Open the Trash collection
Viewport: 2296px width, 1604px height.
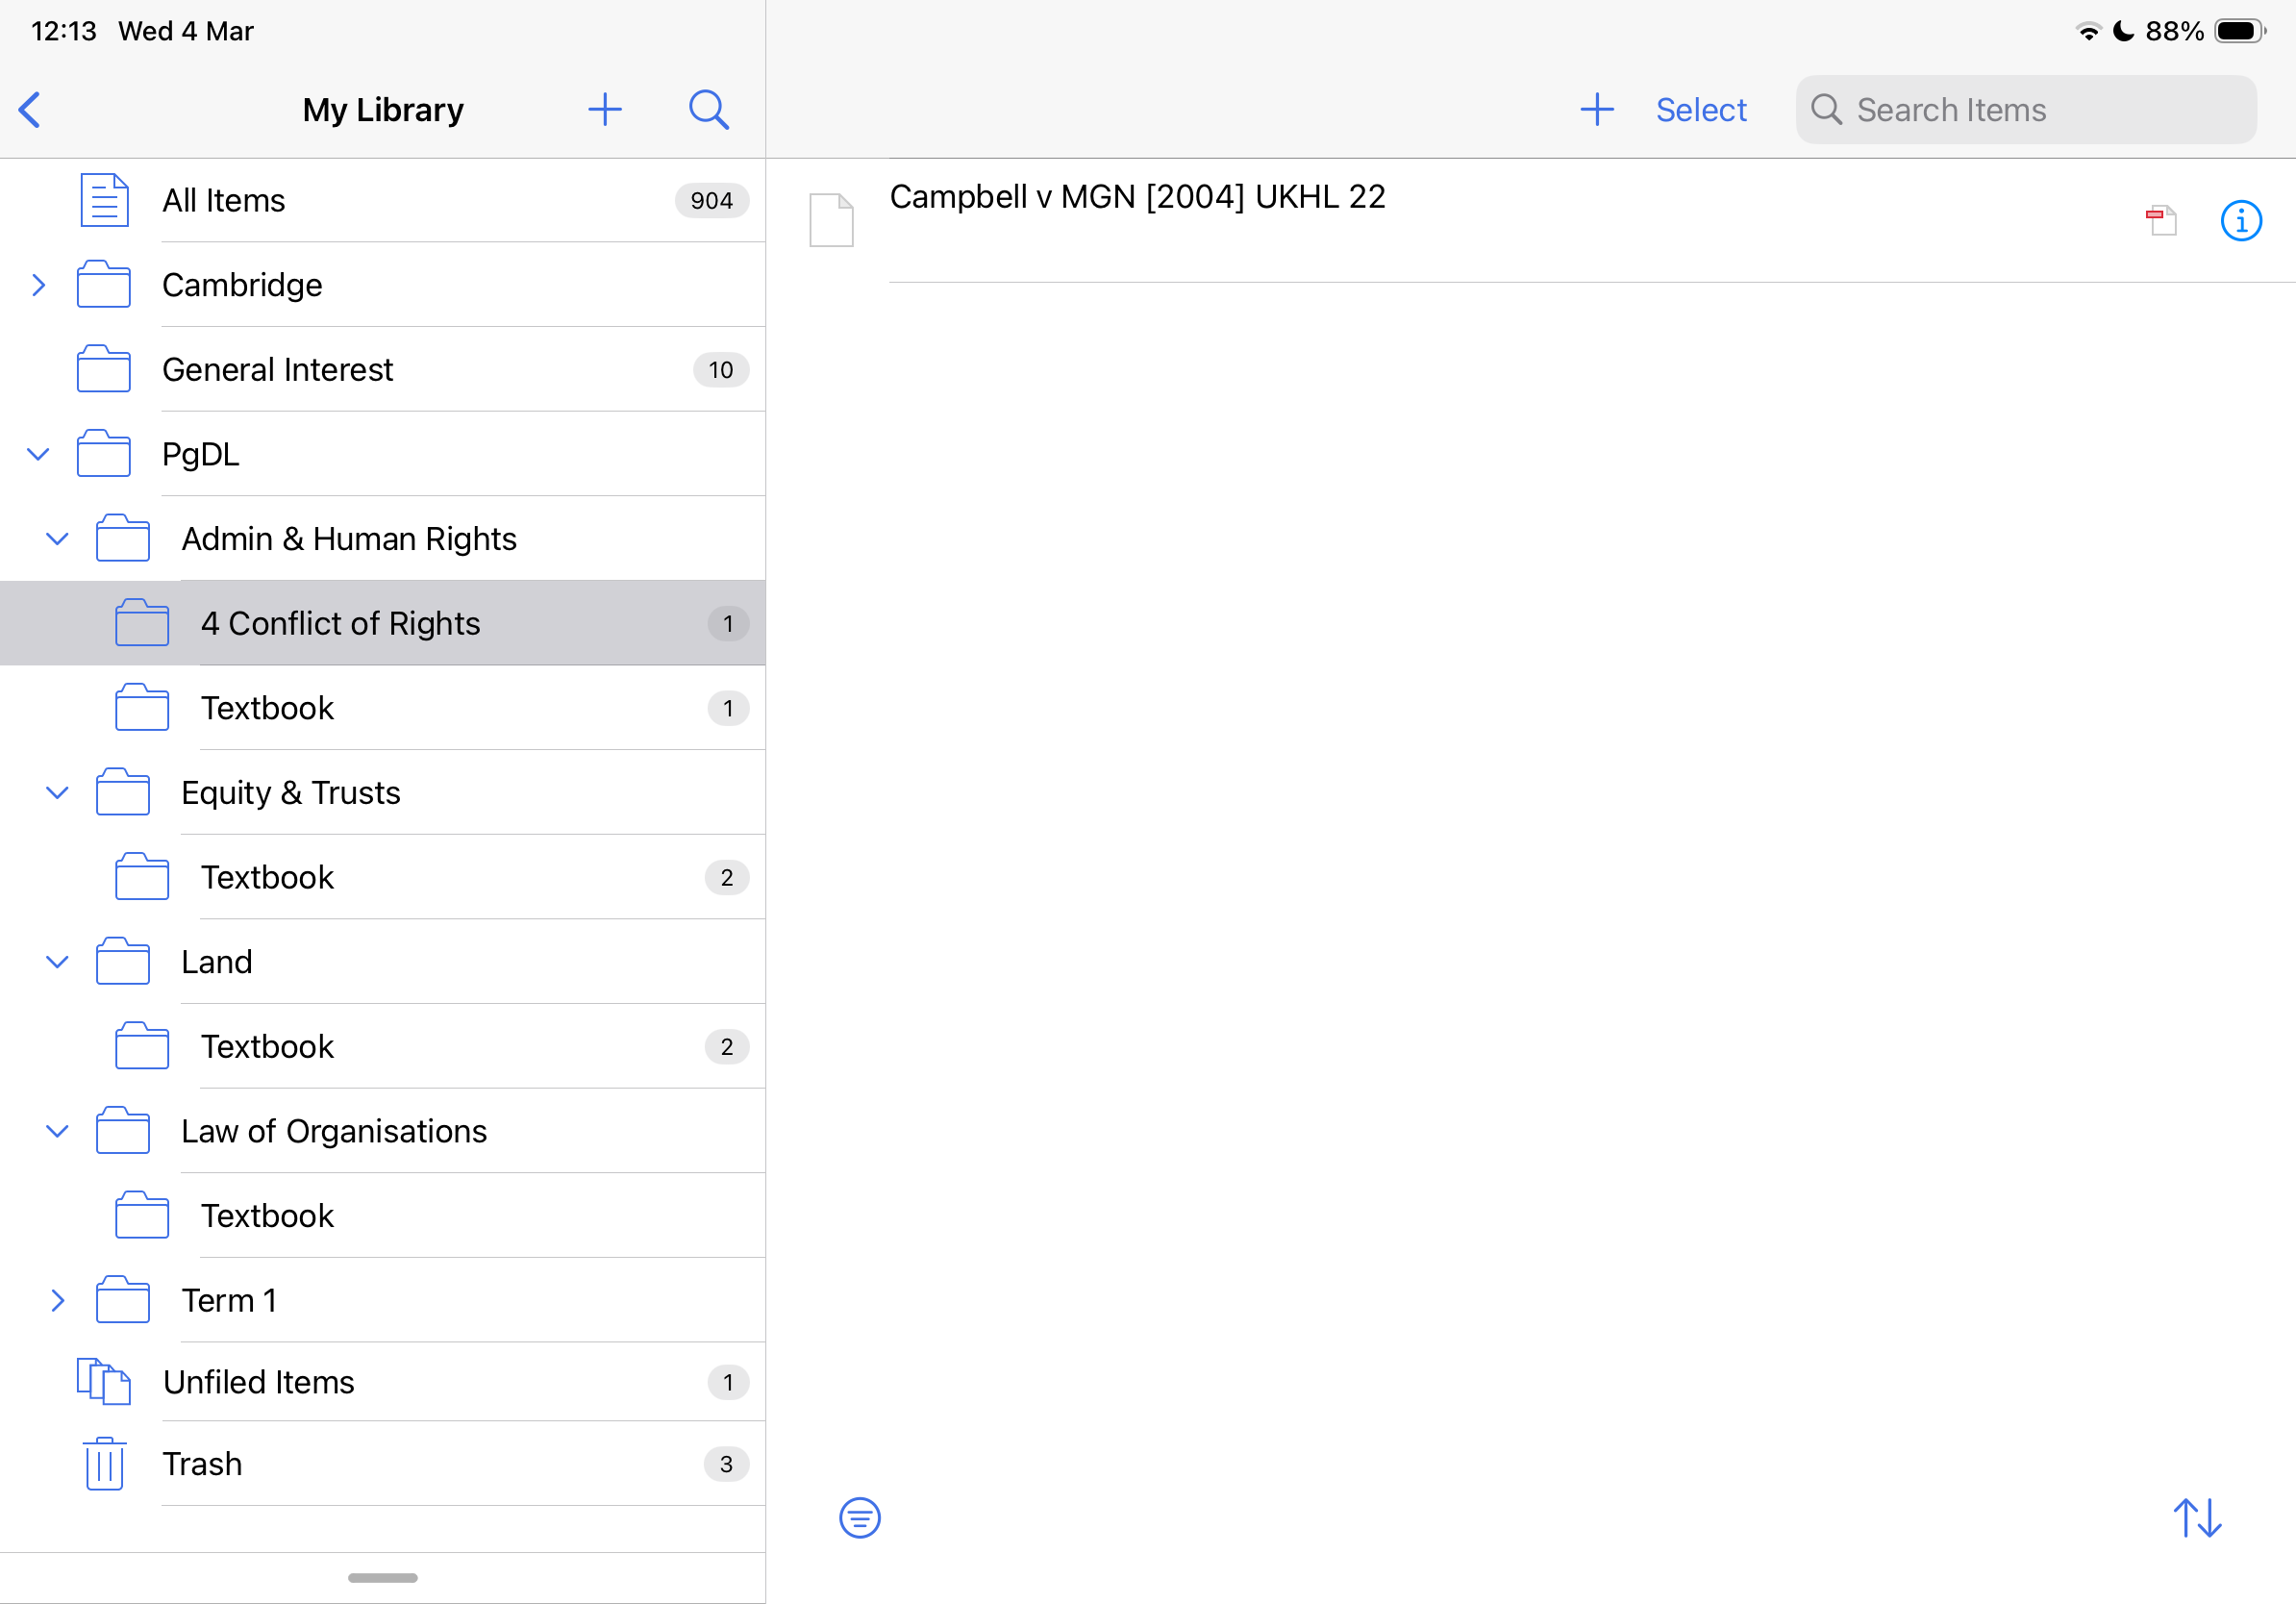coord(202,1464)
